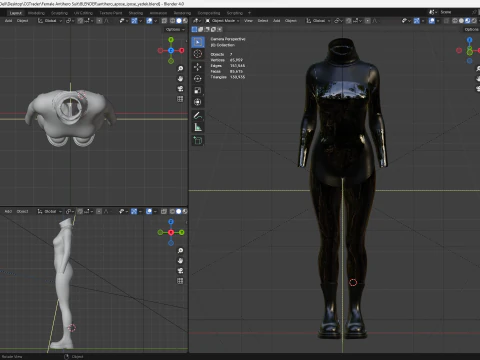Open gizmo settings dropdown in top-left viewport
The width and height of the screenshot is (480, 360).
click(140, 21)
